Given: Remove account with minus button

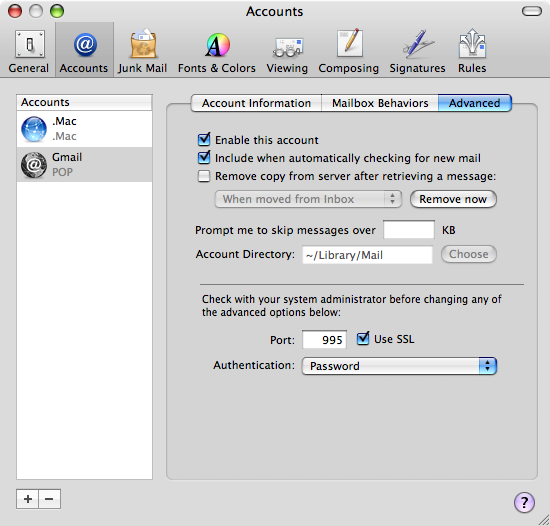Looking at the screenshot, I should point(49,499).
